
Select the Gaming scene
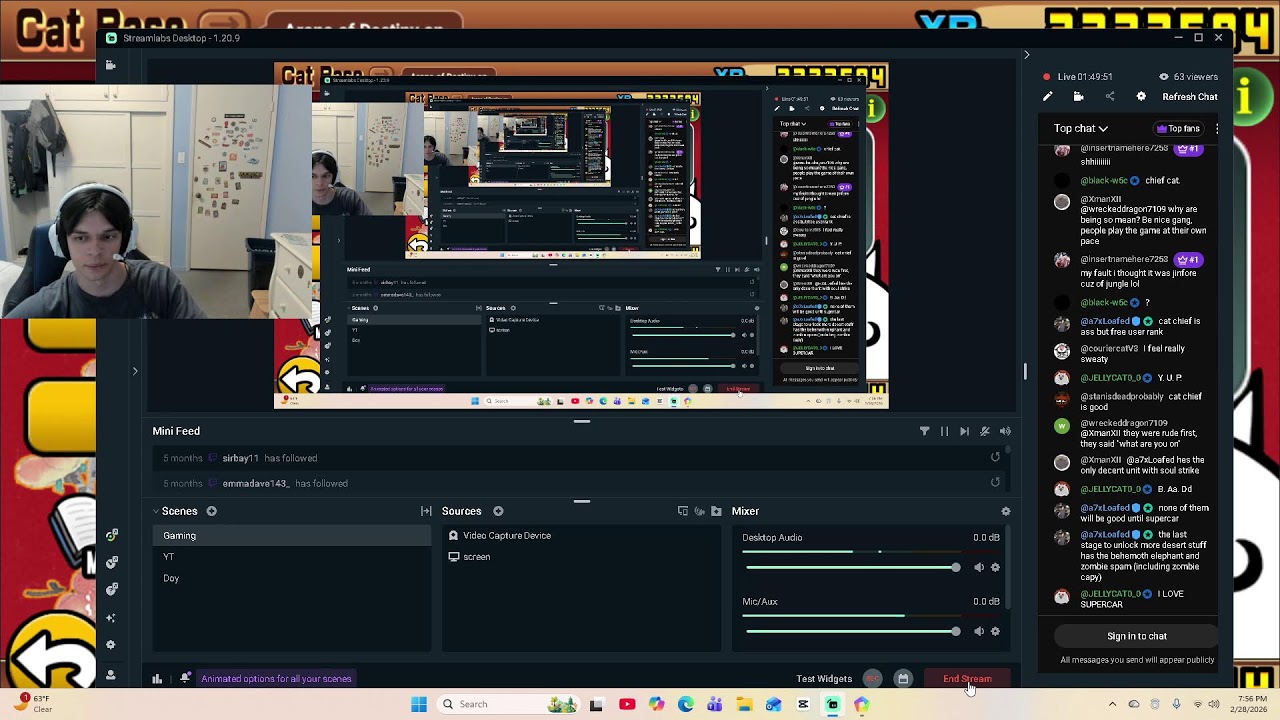coord(292,536)
